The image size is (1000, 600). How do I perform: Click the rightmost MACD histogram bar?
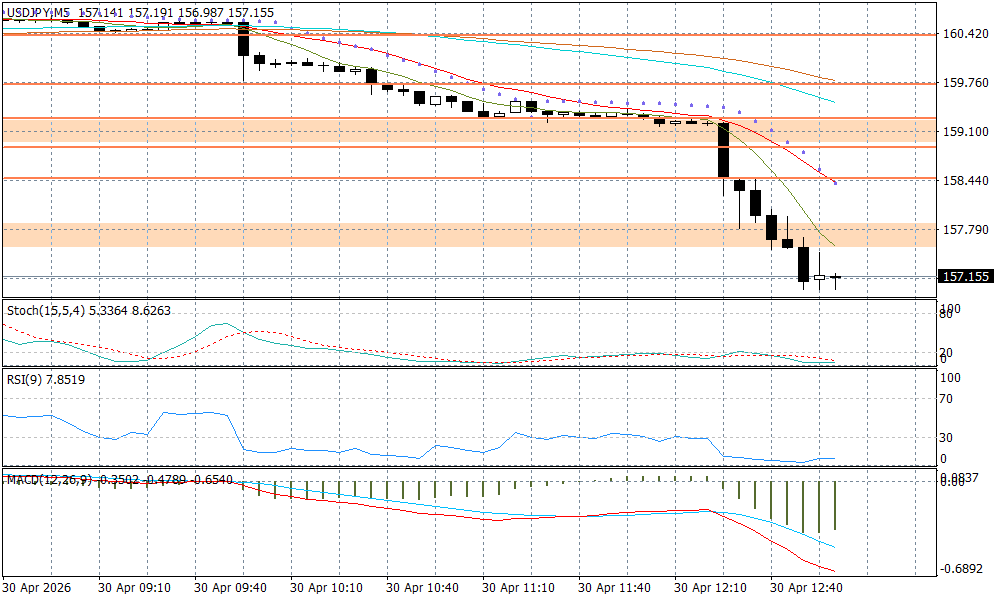point(835,505)
